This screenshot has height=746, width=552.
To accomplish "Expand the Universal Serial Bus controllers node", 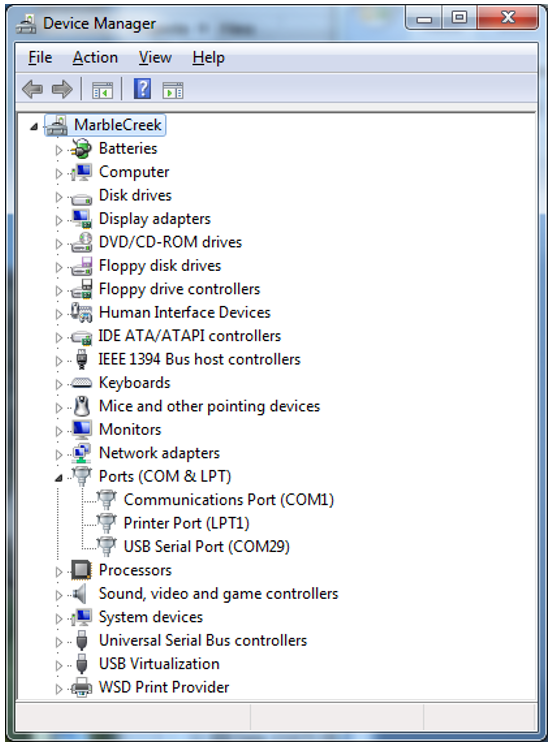I will [x=59, y=642].
